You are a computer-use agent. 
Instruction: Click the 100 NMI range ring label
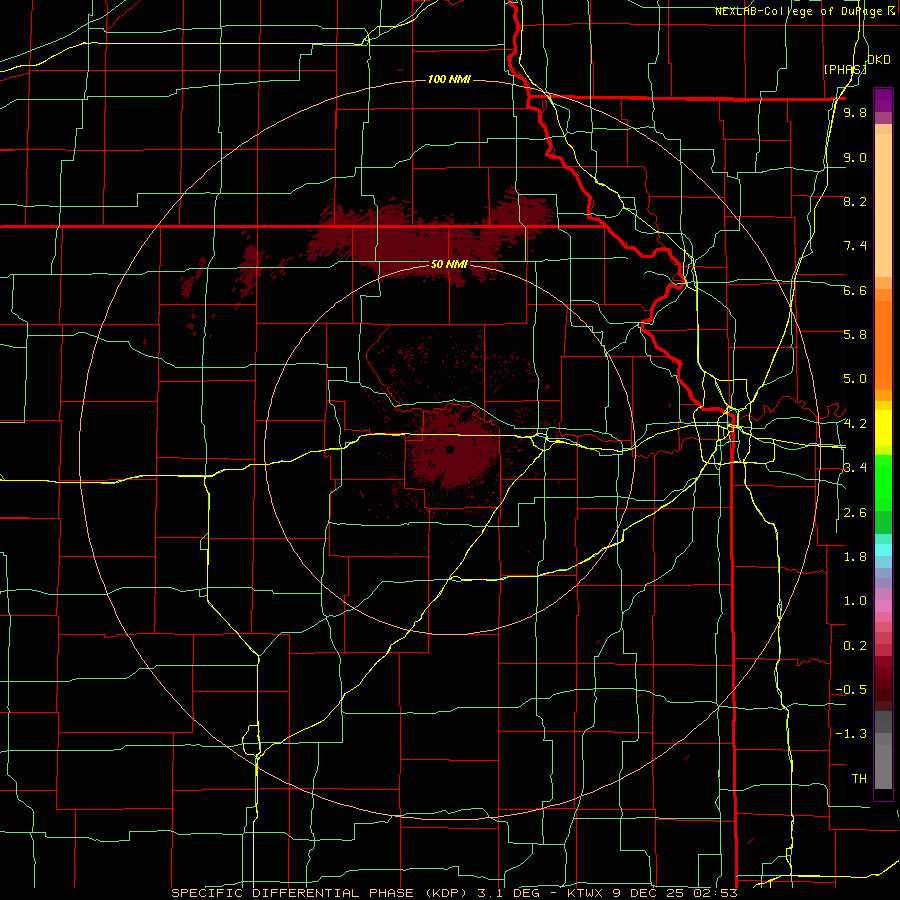(x=449, y=79)
